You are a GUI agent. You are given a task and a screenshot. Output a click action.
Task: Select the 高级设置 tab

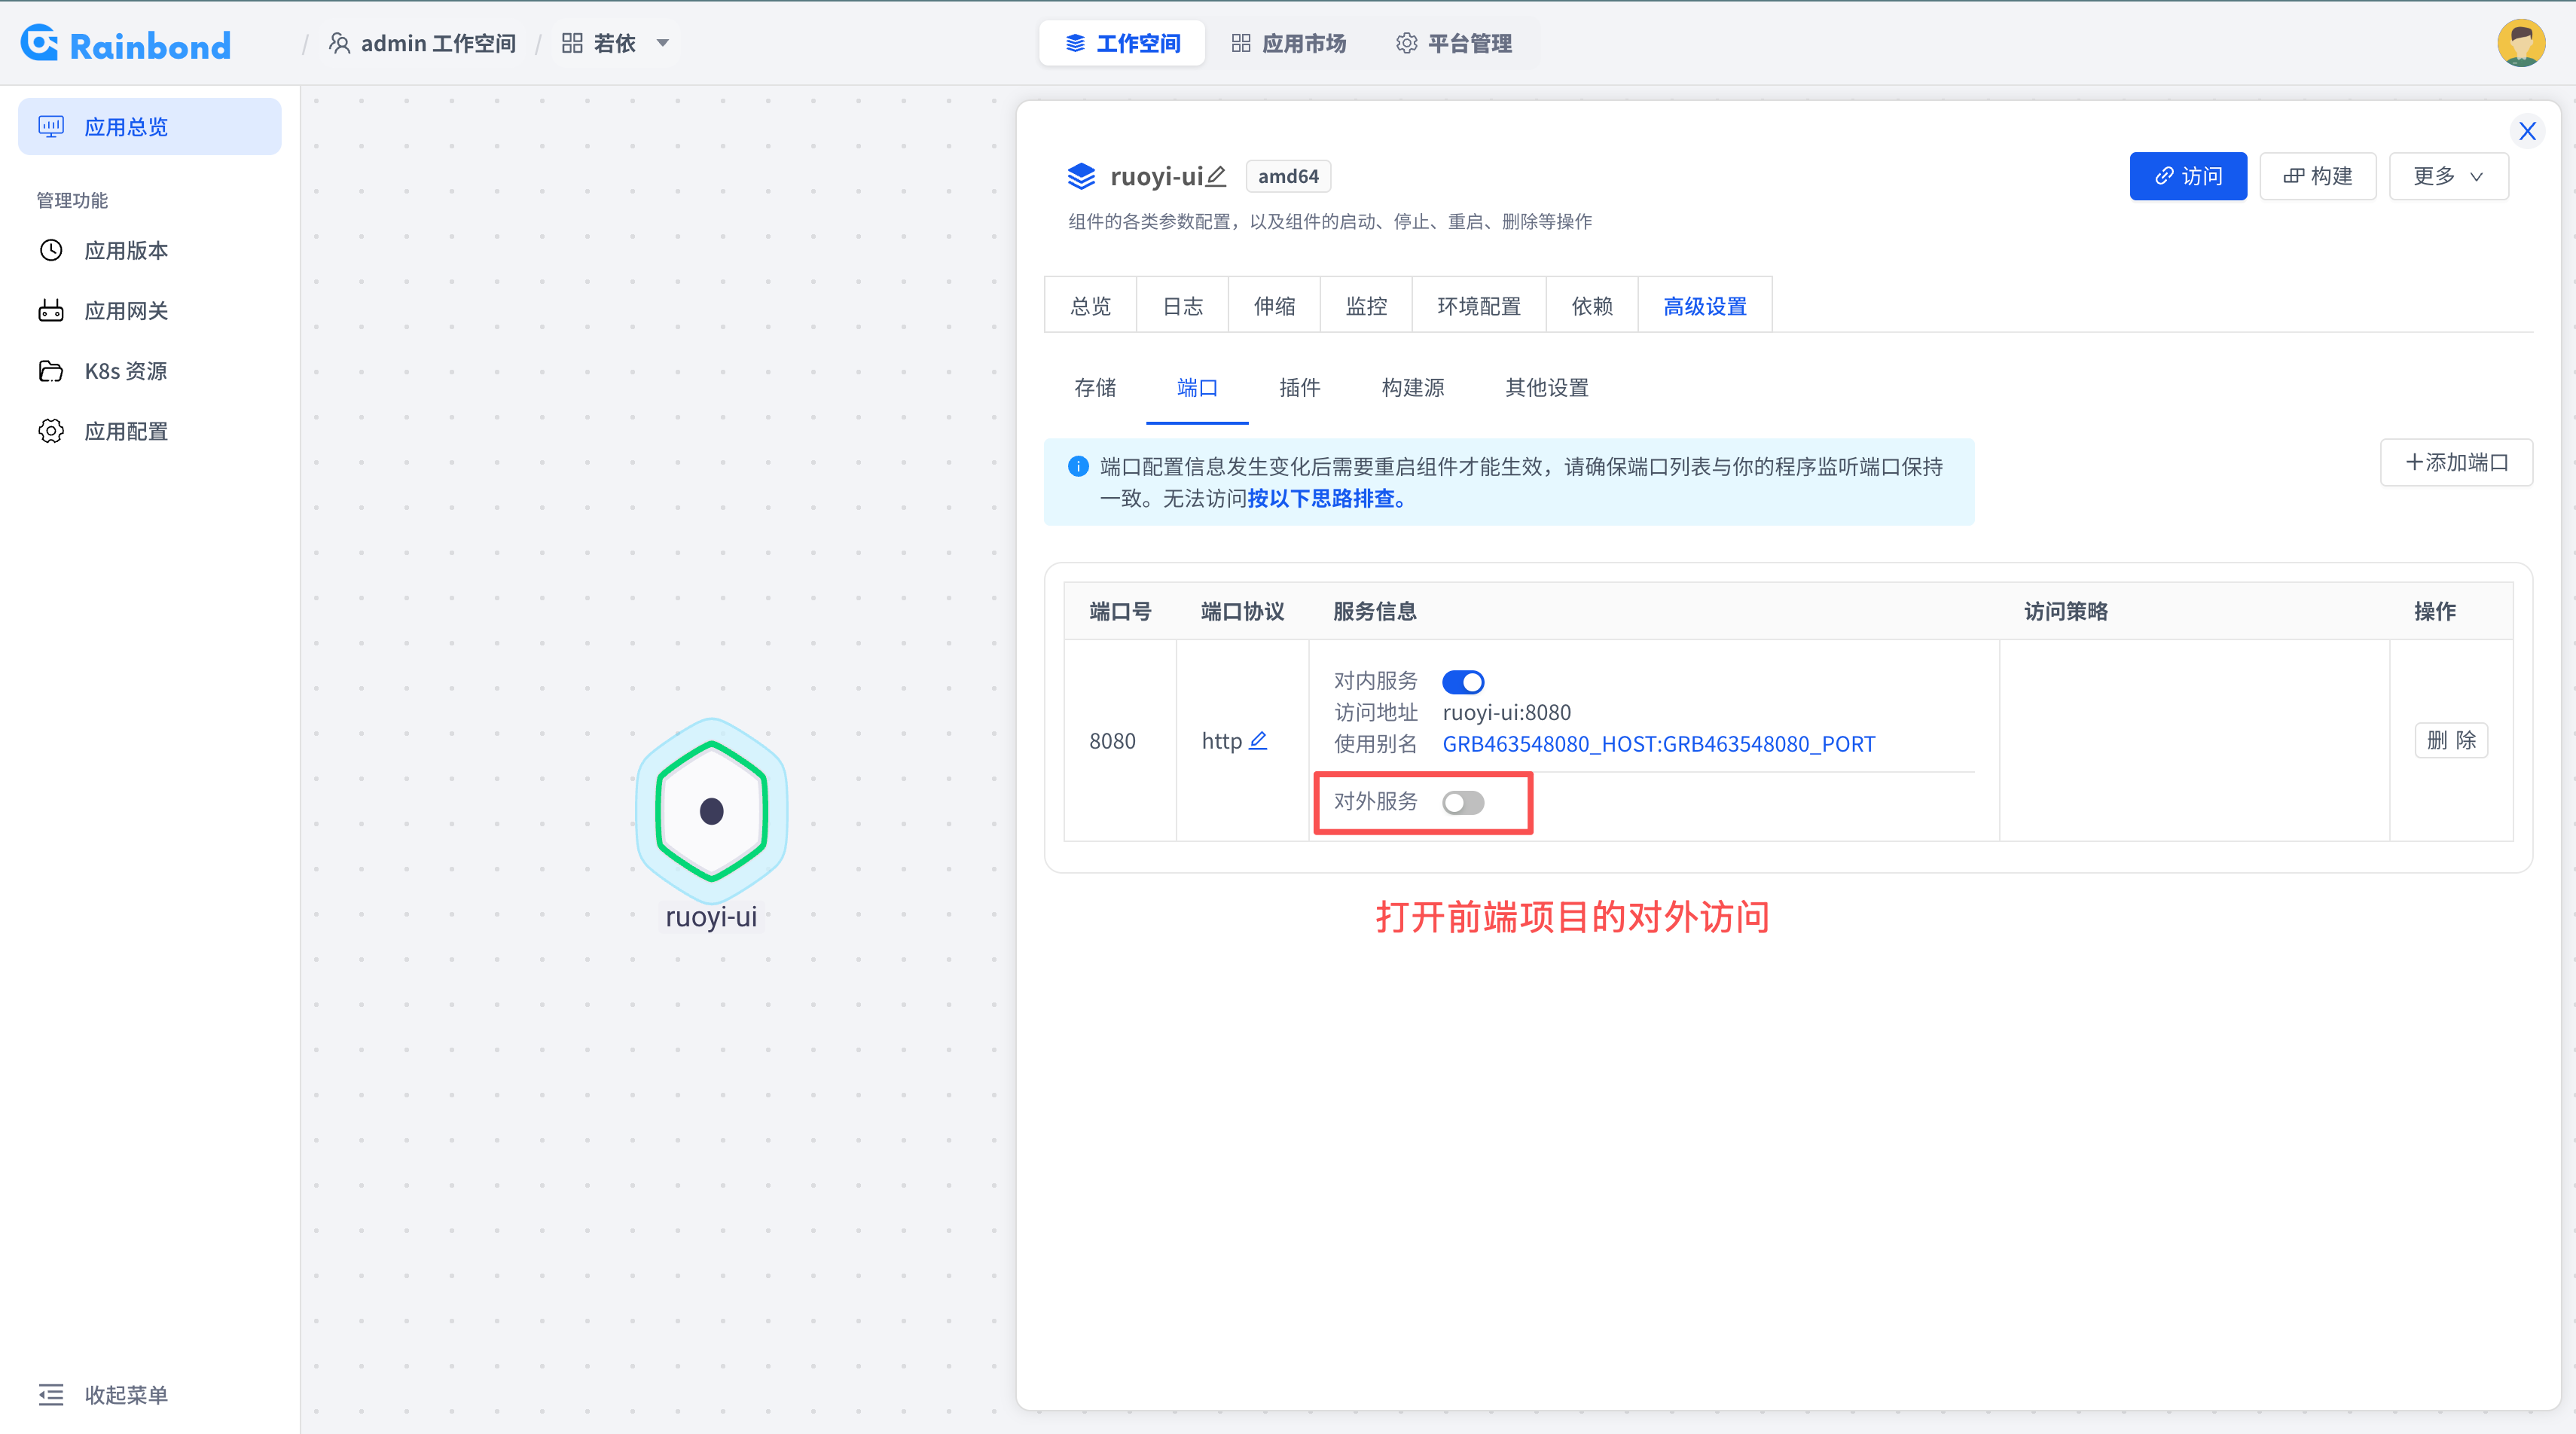click(x=1705, y=305)
